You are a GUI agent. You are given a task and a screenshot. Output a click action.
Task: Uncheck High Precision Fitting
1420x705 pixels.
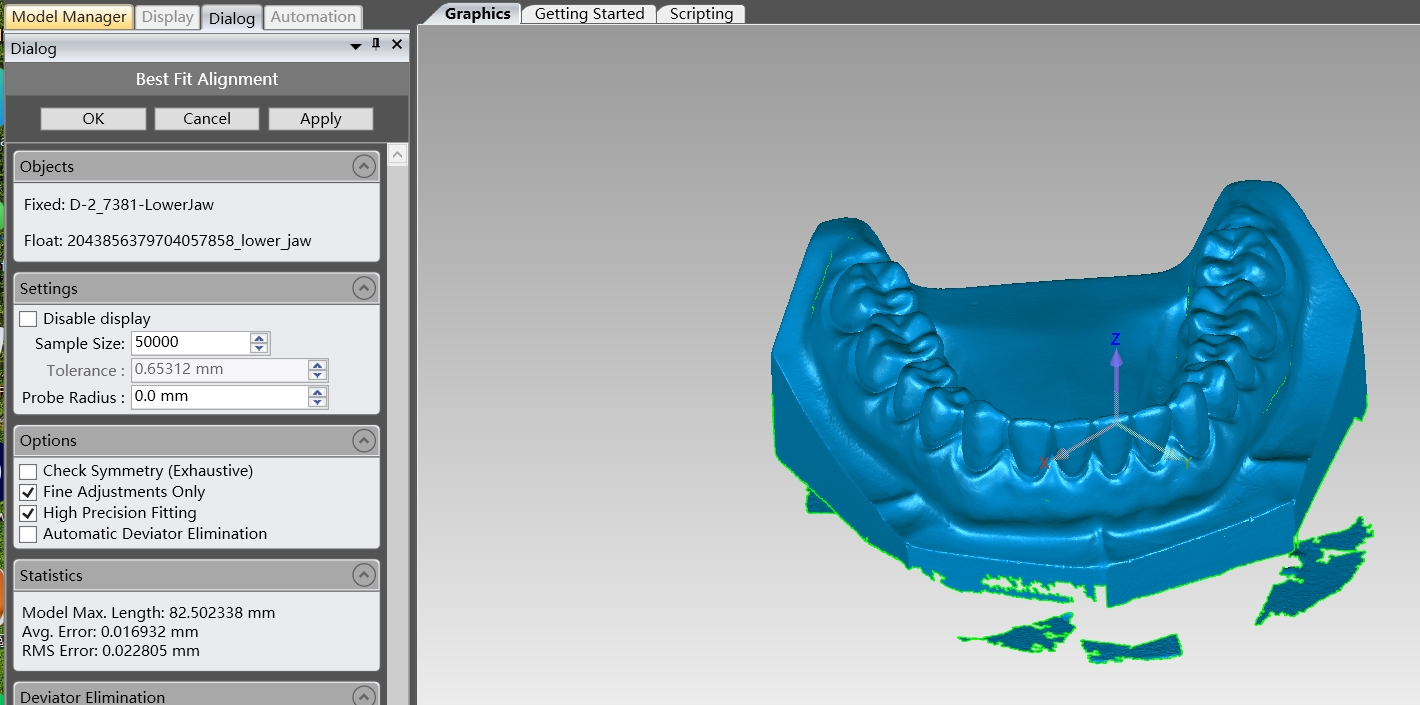pyautogui.click(x=29, y=513)
